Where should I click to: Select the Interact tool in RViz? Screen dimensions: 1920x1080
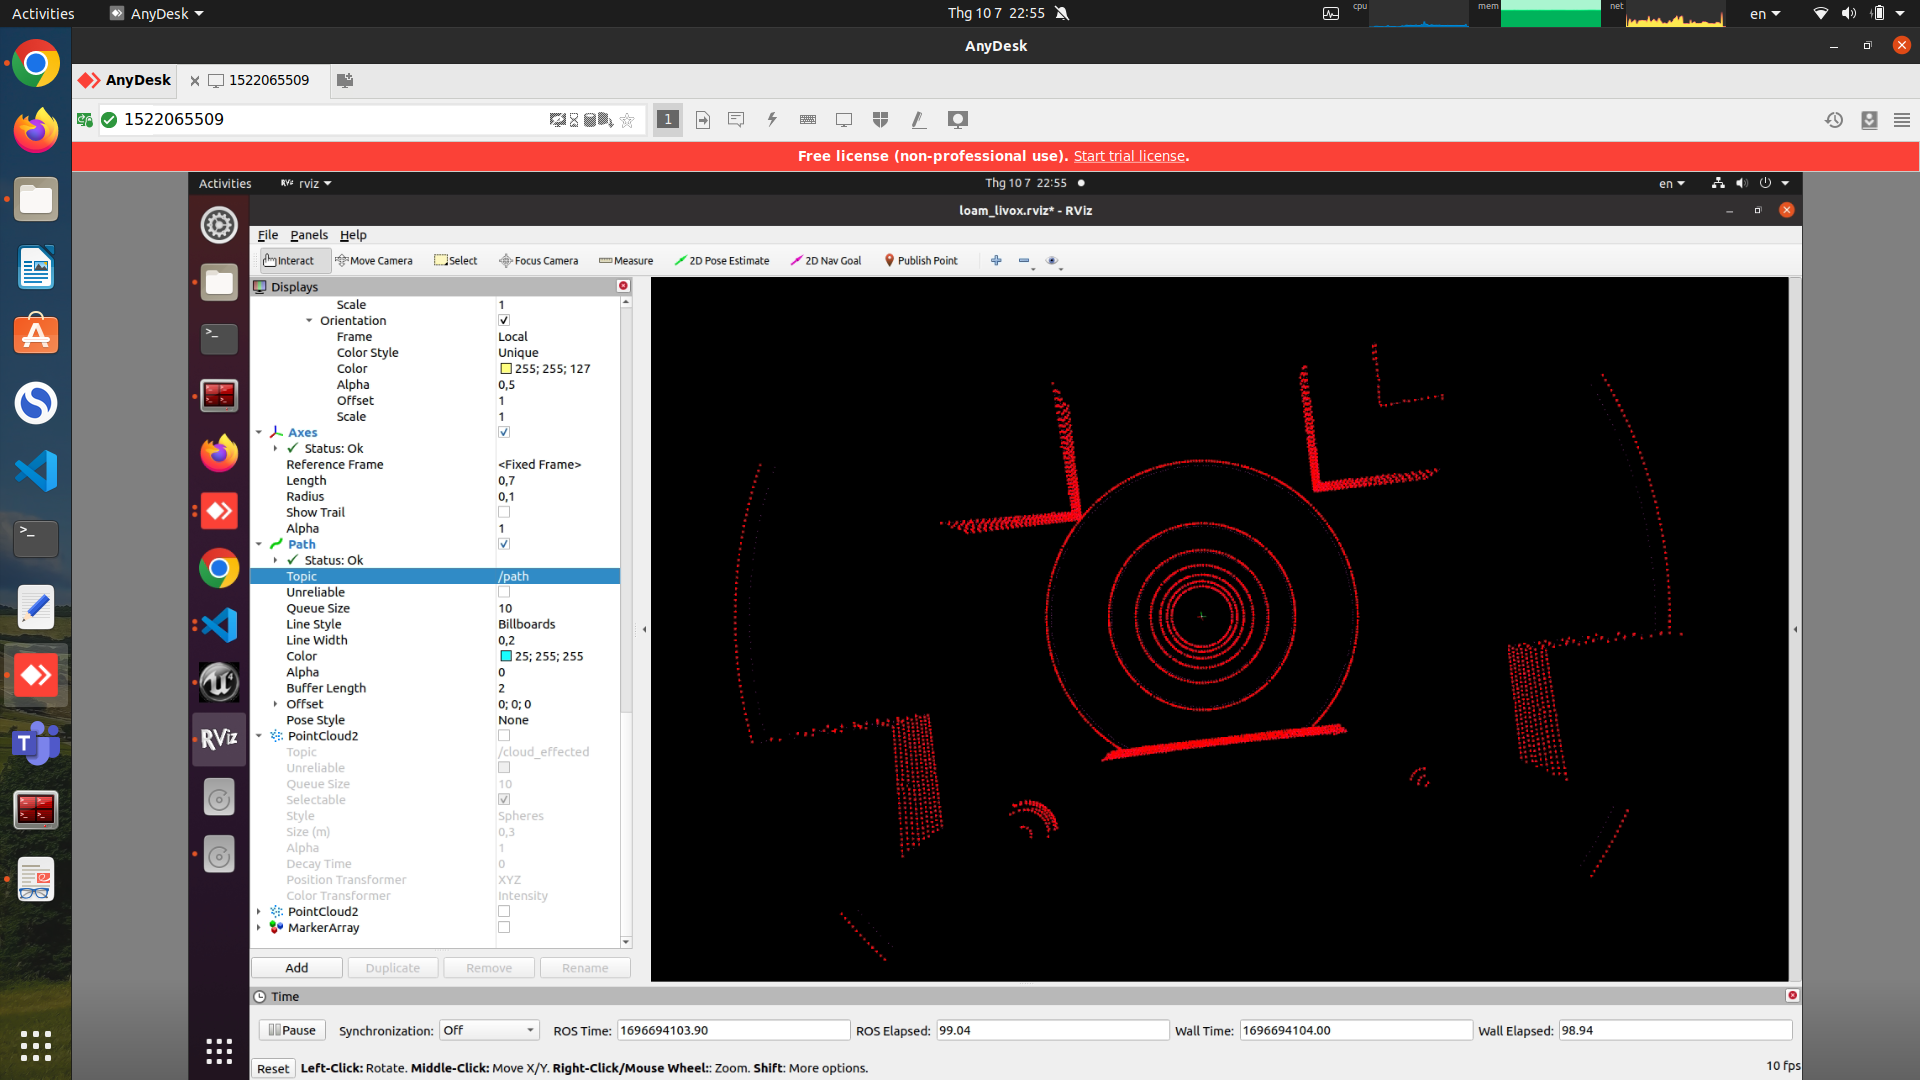click(x=292, y=260)
